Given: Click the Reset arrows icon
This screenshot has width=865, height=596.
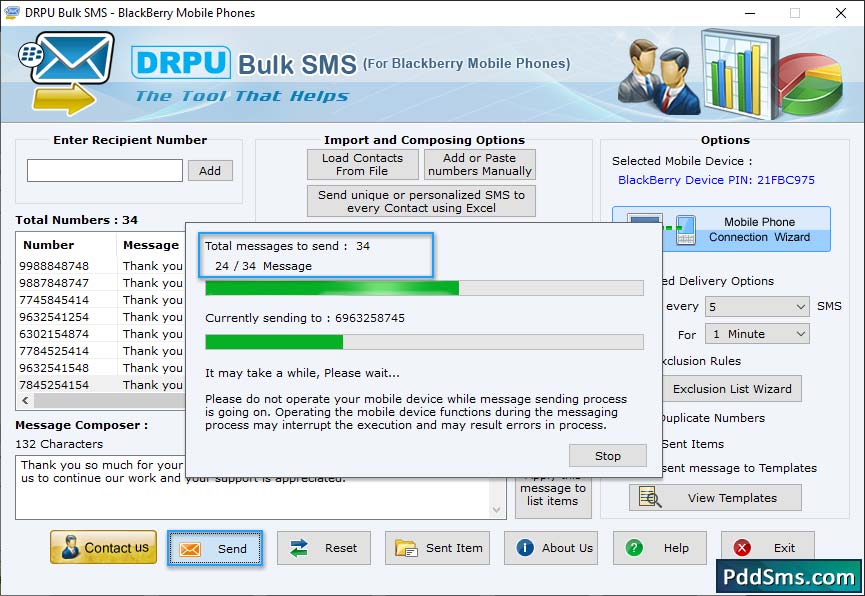Looking at the screenshot, I should 299,548.
